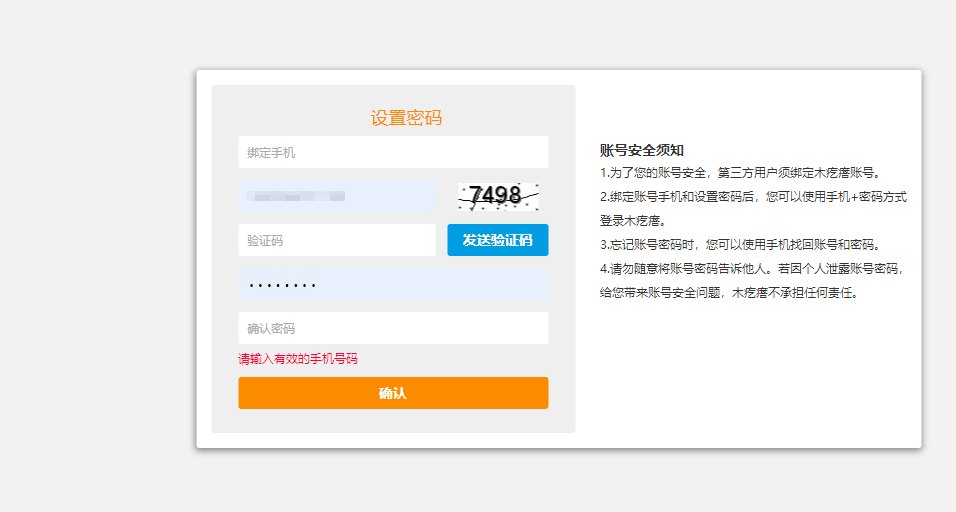Screen dimensions: 956x512
Task: Focus the 绑定手机 phone input field
Action: coord(393,152)
